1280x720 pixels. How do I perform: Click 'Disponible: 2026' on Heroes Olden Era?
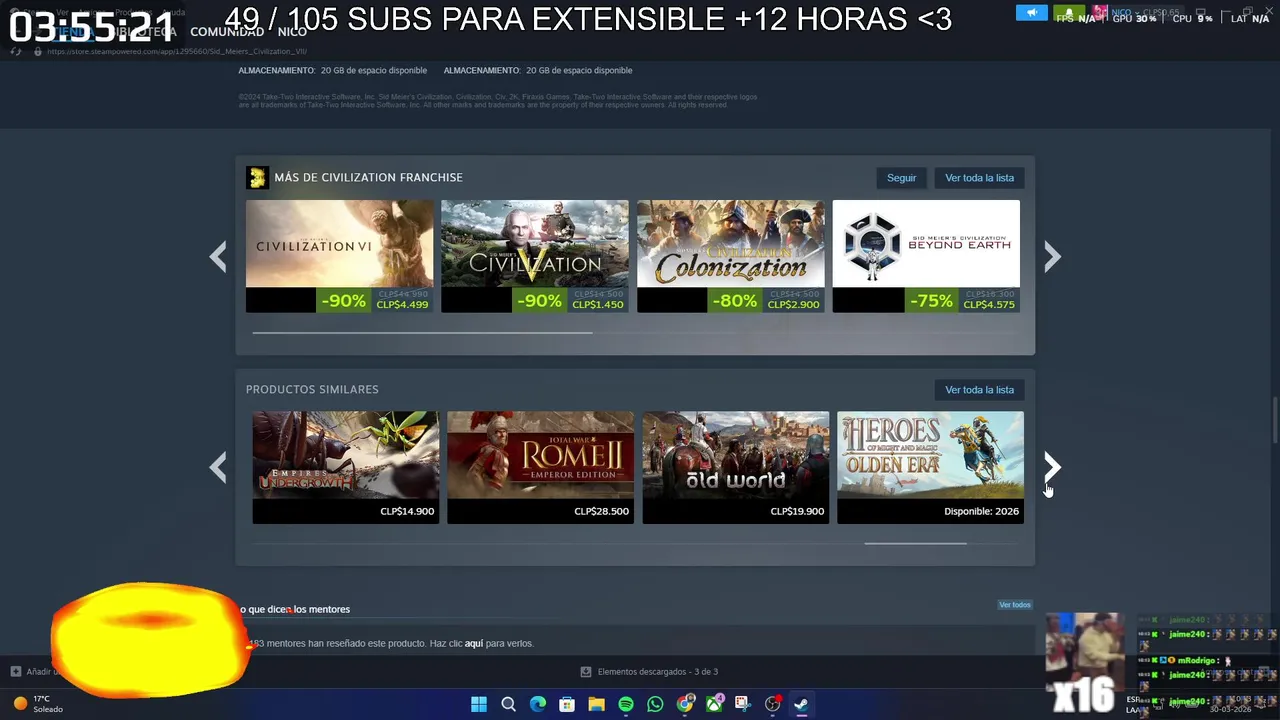981,511
